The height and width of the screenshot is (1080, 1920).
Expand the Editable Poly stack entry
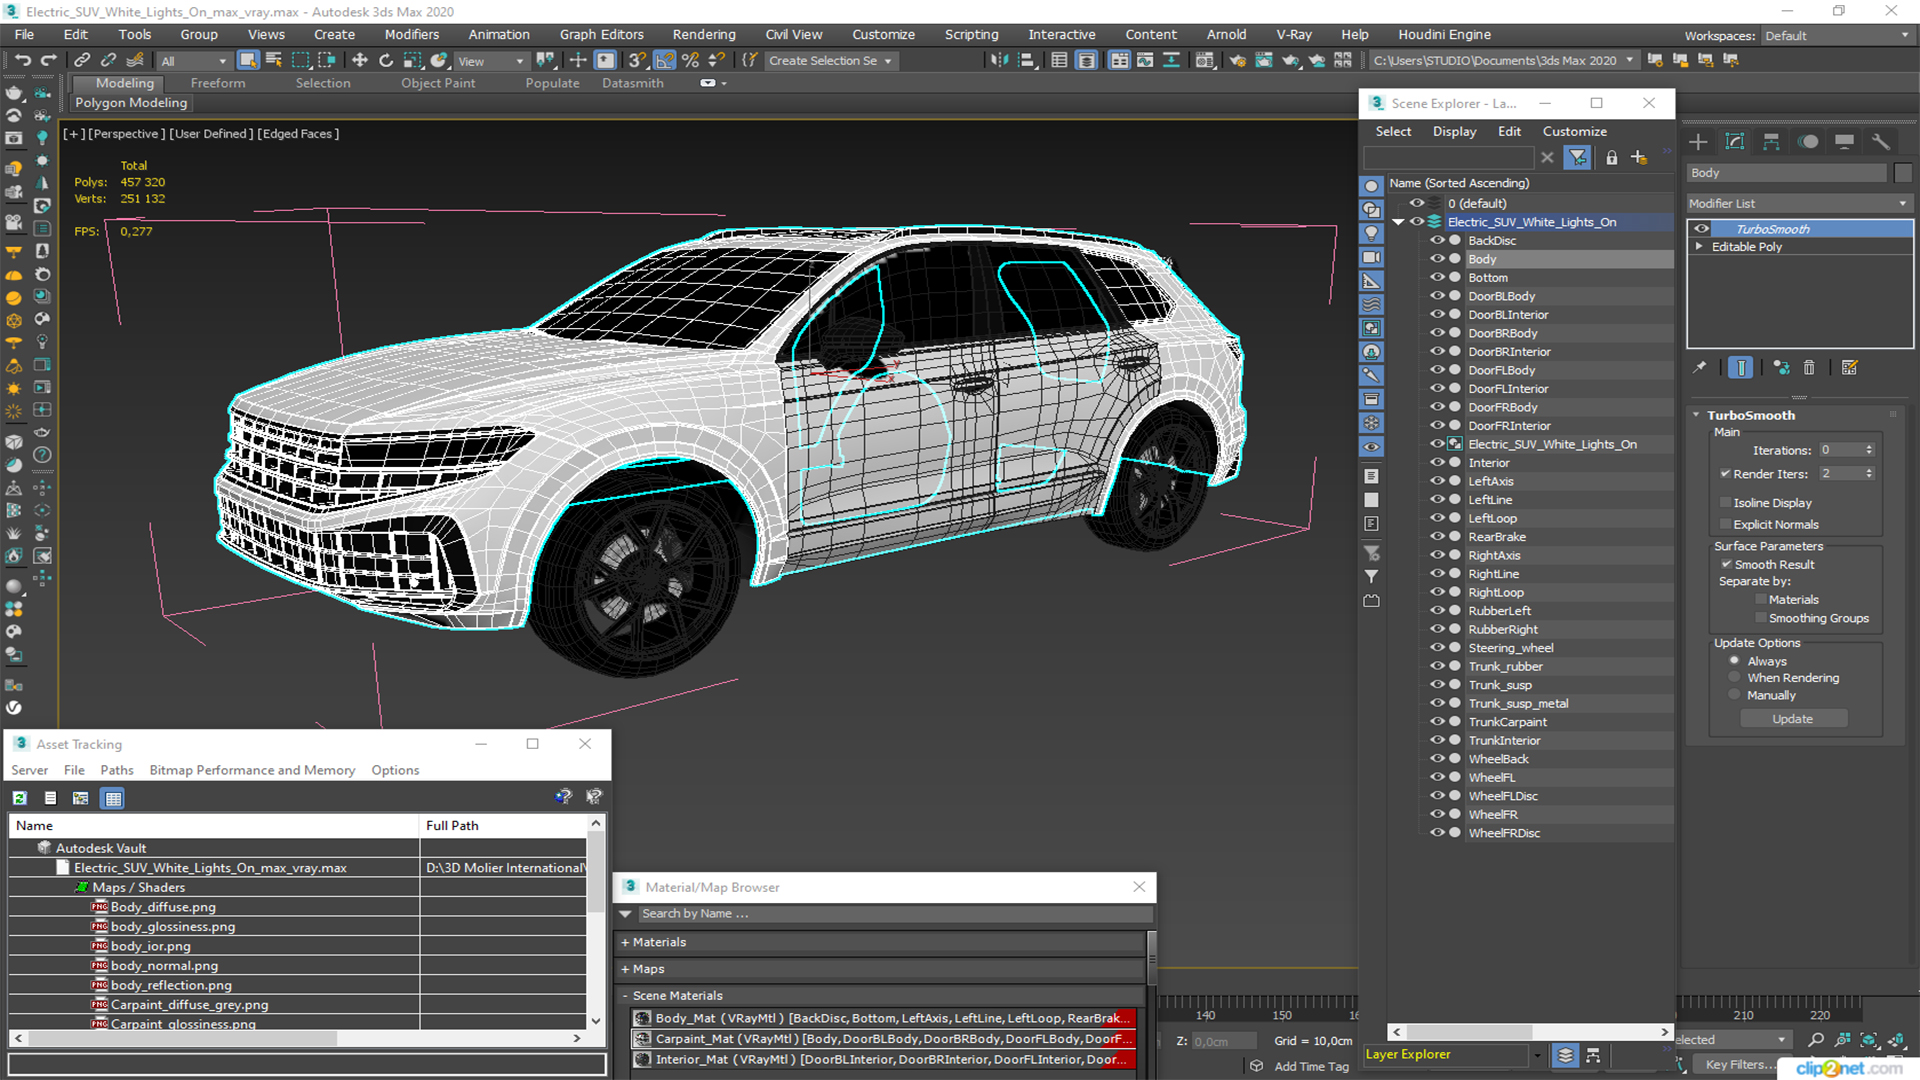(1699, 247)
